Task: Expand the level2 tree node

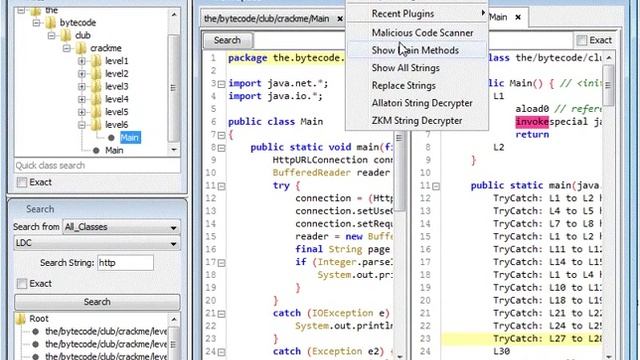Action: click(x=82, y=73)
